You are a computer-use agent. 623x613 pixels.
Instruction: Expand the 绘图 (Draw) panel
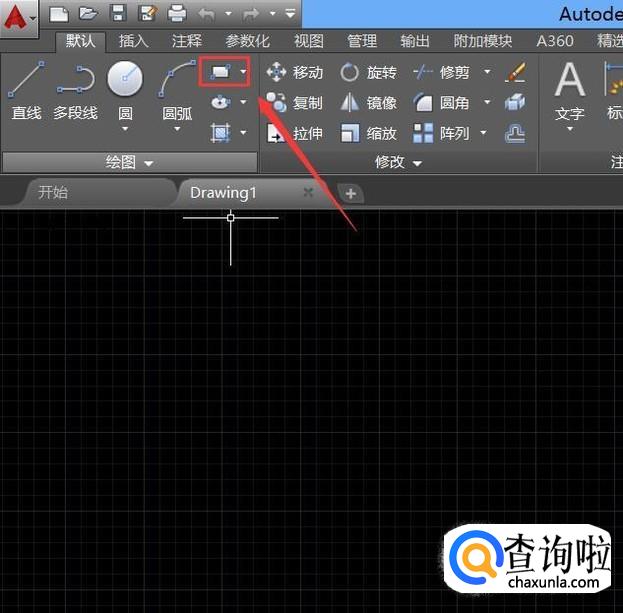(130, 162)
